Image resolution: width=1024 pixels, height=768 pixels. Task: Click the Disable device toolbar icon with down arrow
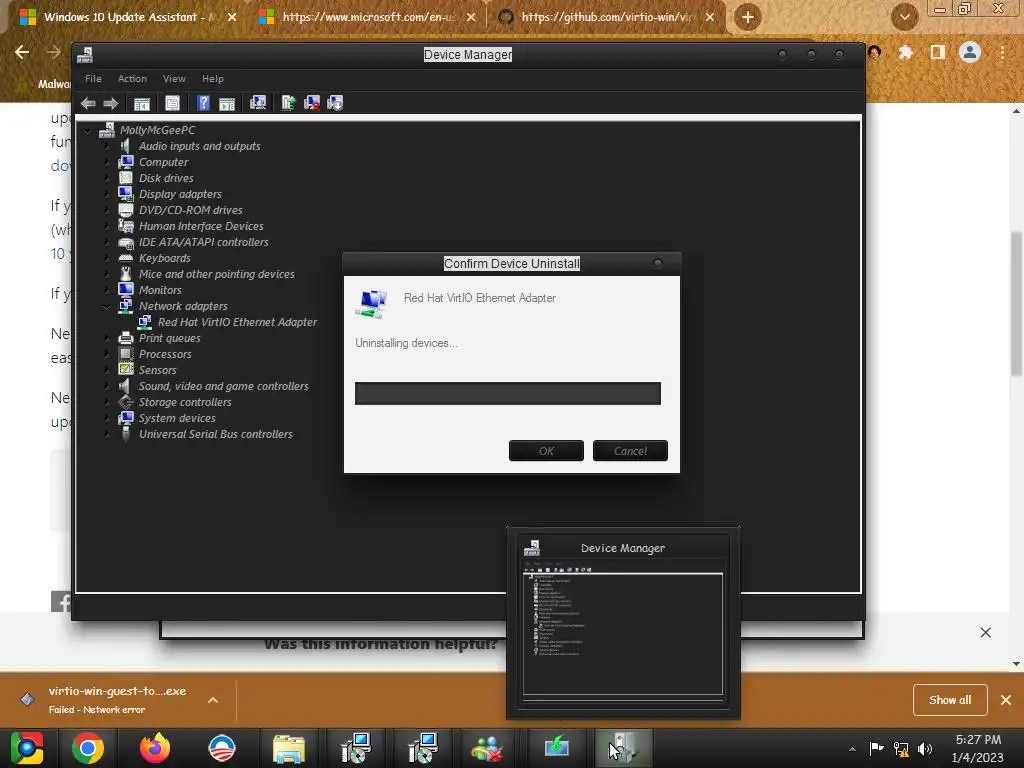coord(335,103)
